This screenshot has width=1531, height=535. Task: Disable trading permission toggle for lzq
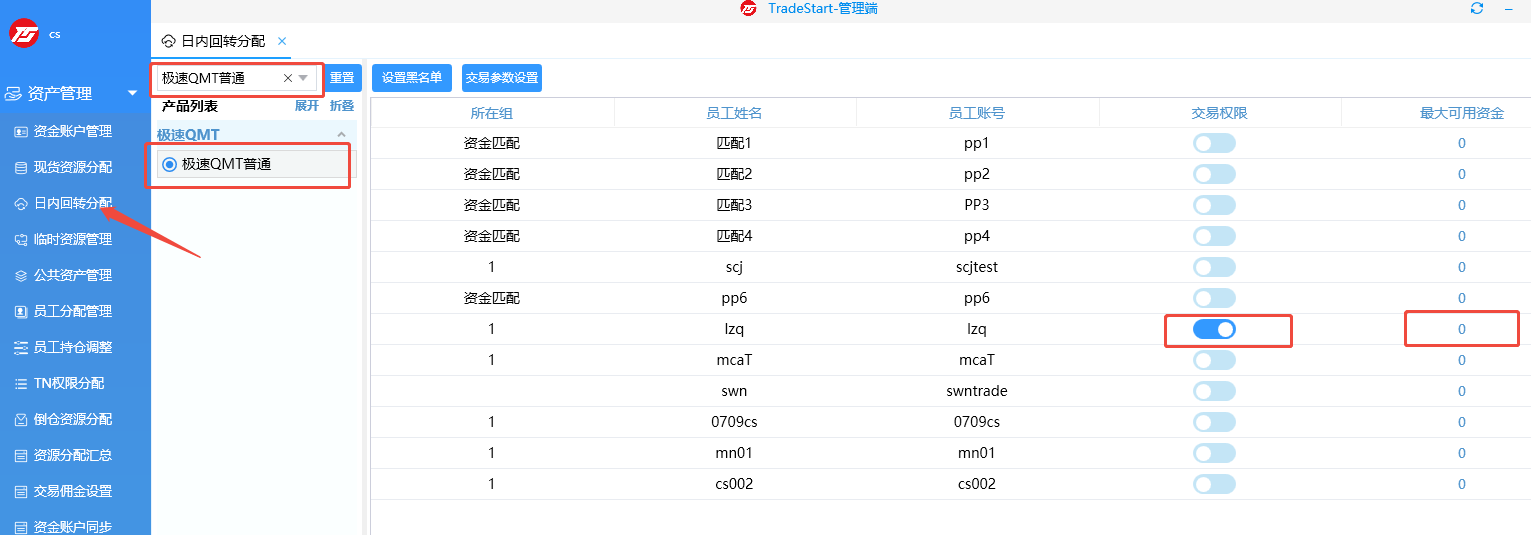click(1214, 329)
